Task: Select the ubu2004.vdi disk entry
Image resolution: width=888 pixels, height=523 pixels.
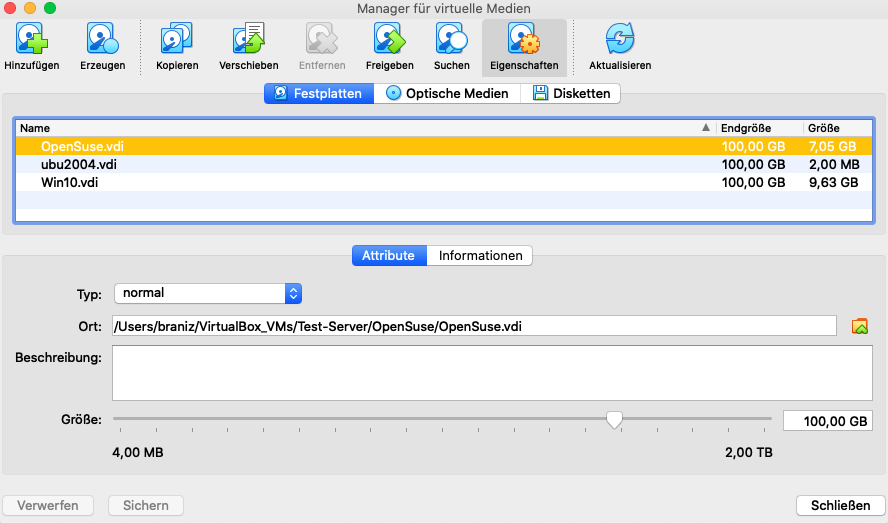Action: tap(79, 165)
